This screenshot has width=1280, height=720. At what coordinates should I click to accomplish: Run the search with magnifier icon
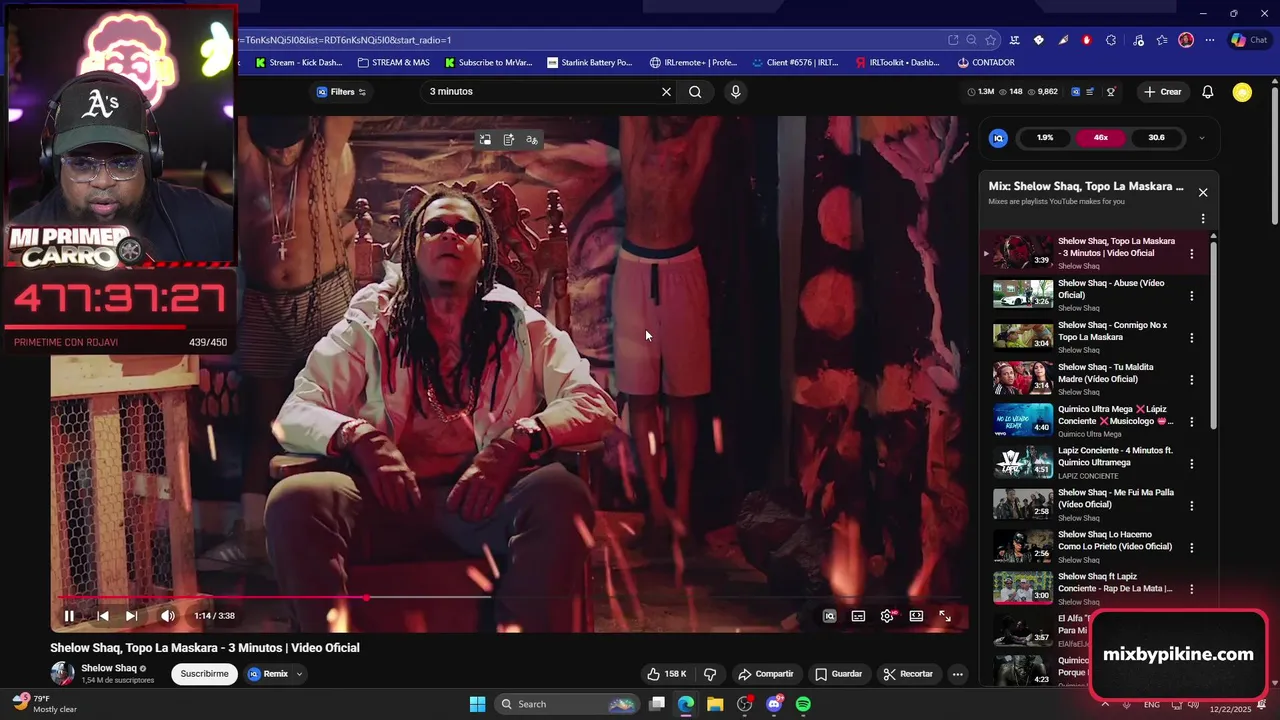pos(695,92)
